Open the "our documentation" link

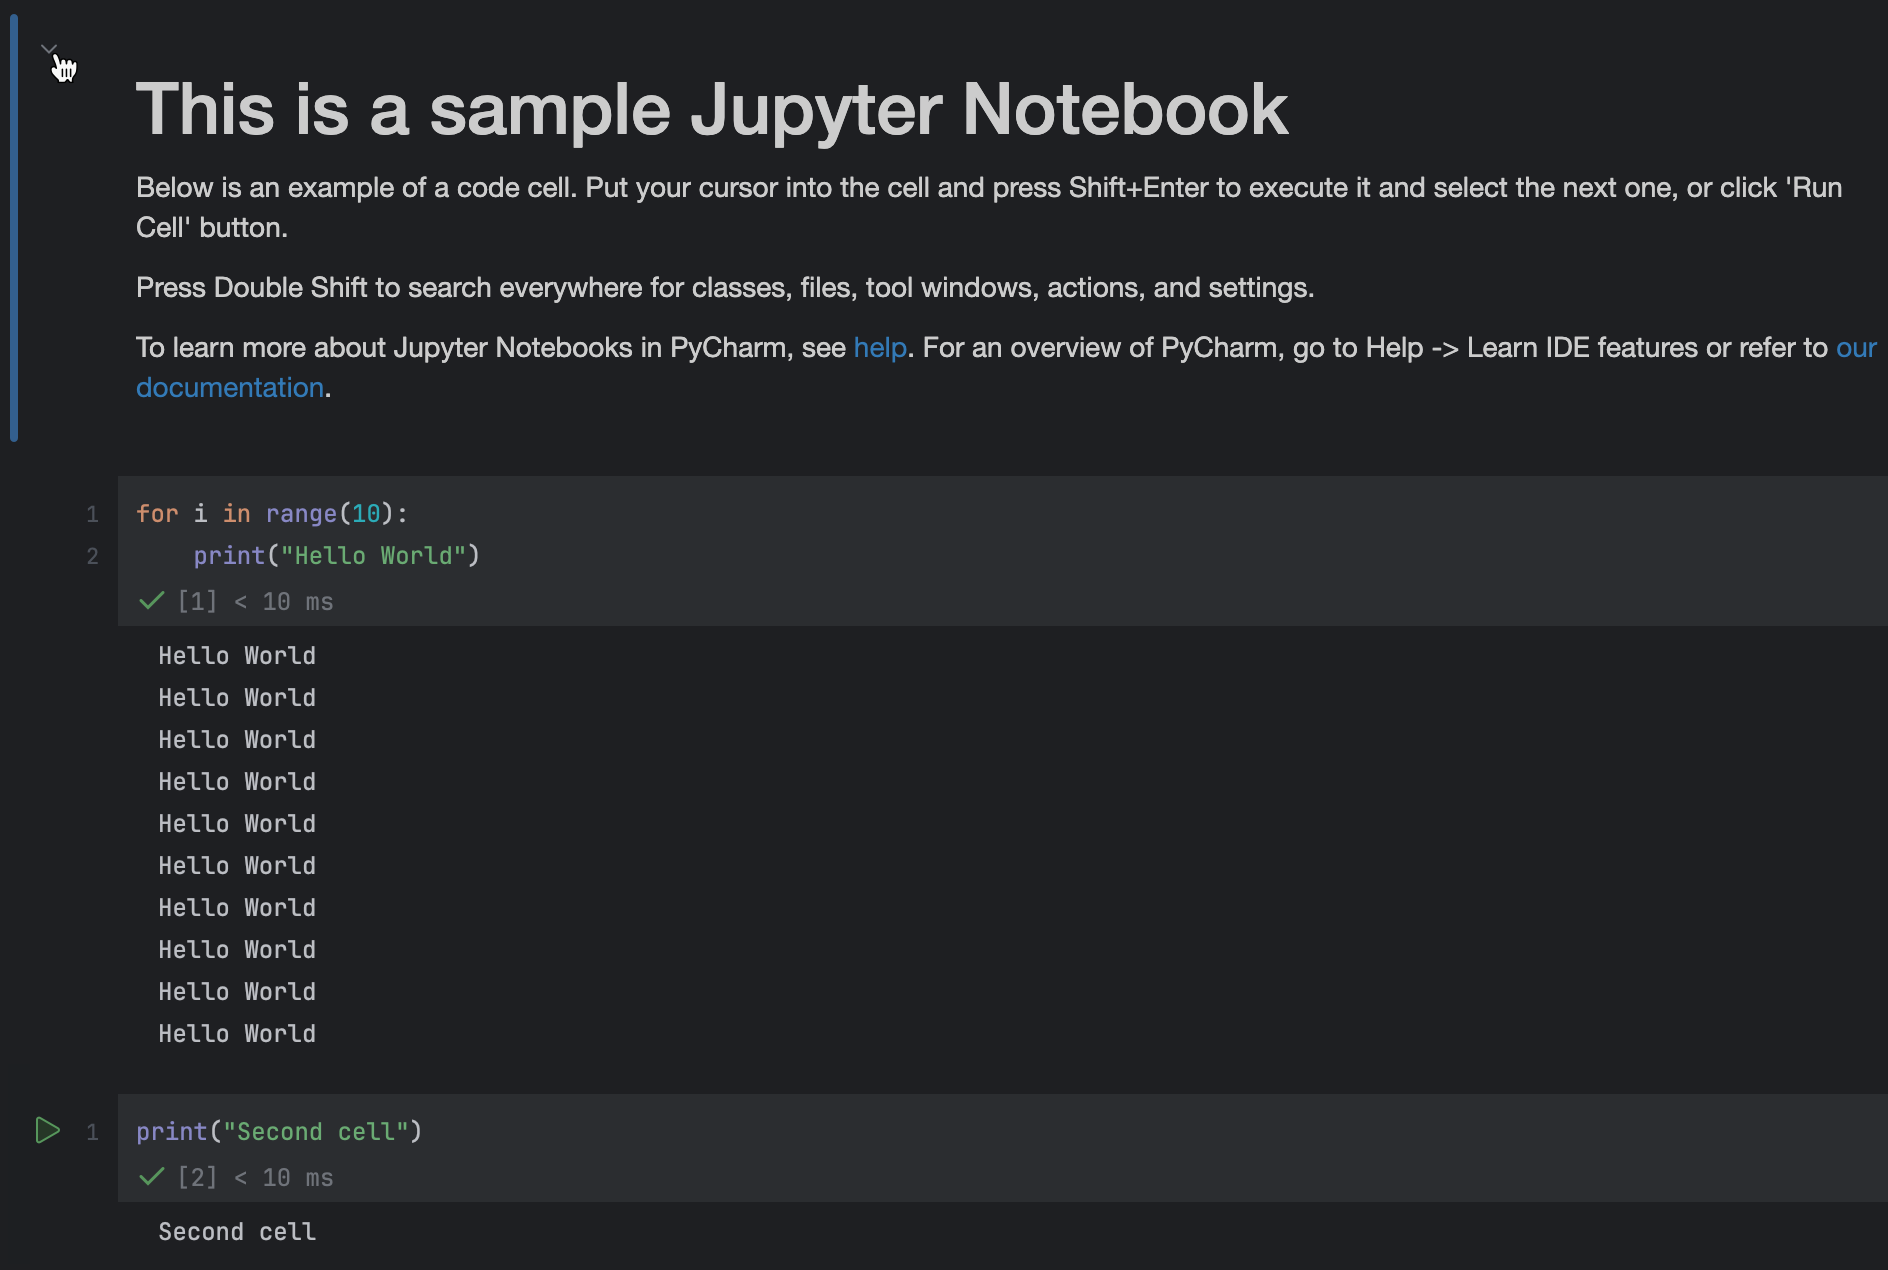(229, 387)
